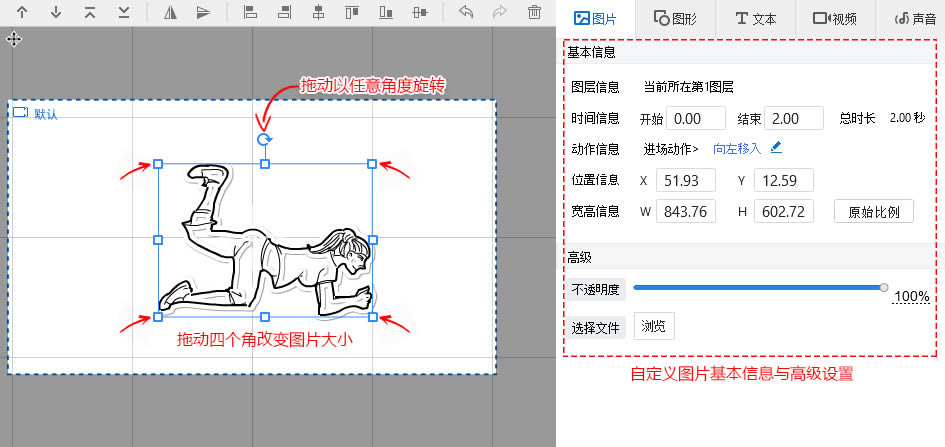
Task: Switch to the 视频 tab
Action: pyautogui.click(x=835, y=19)
